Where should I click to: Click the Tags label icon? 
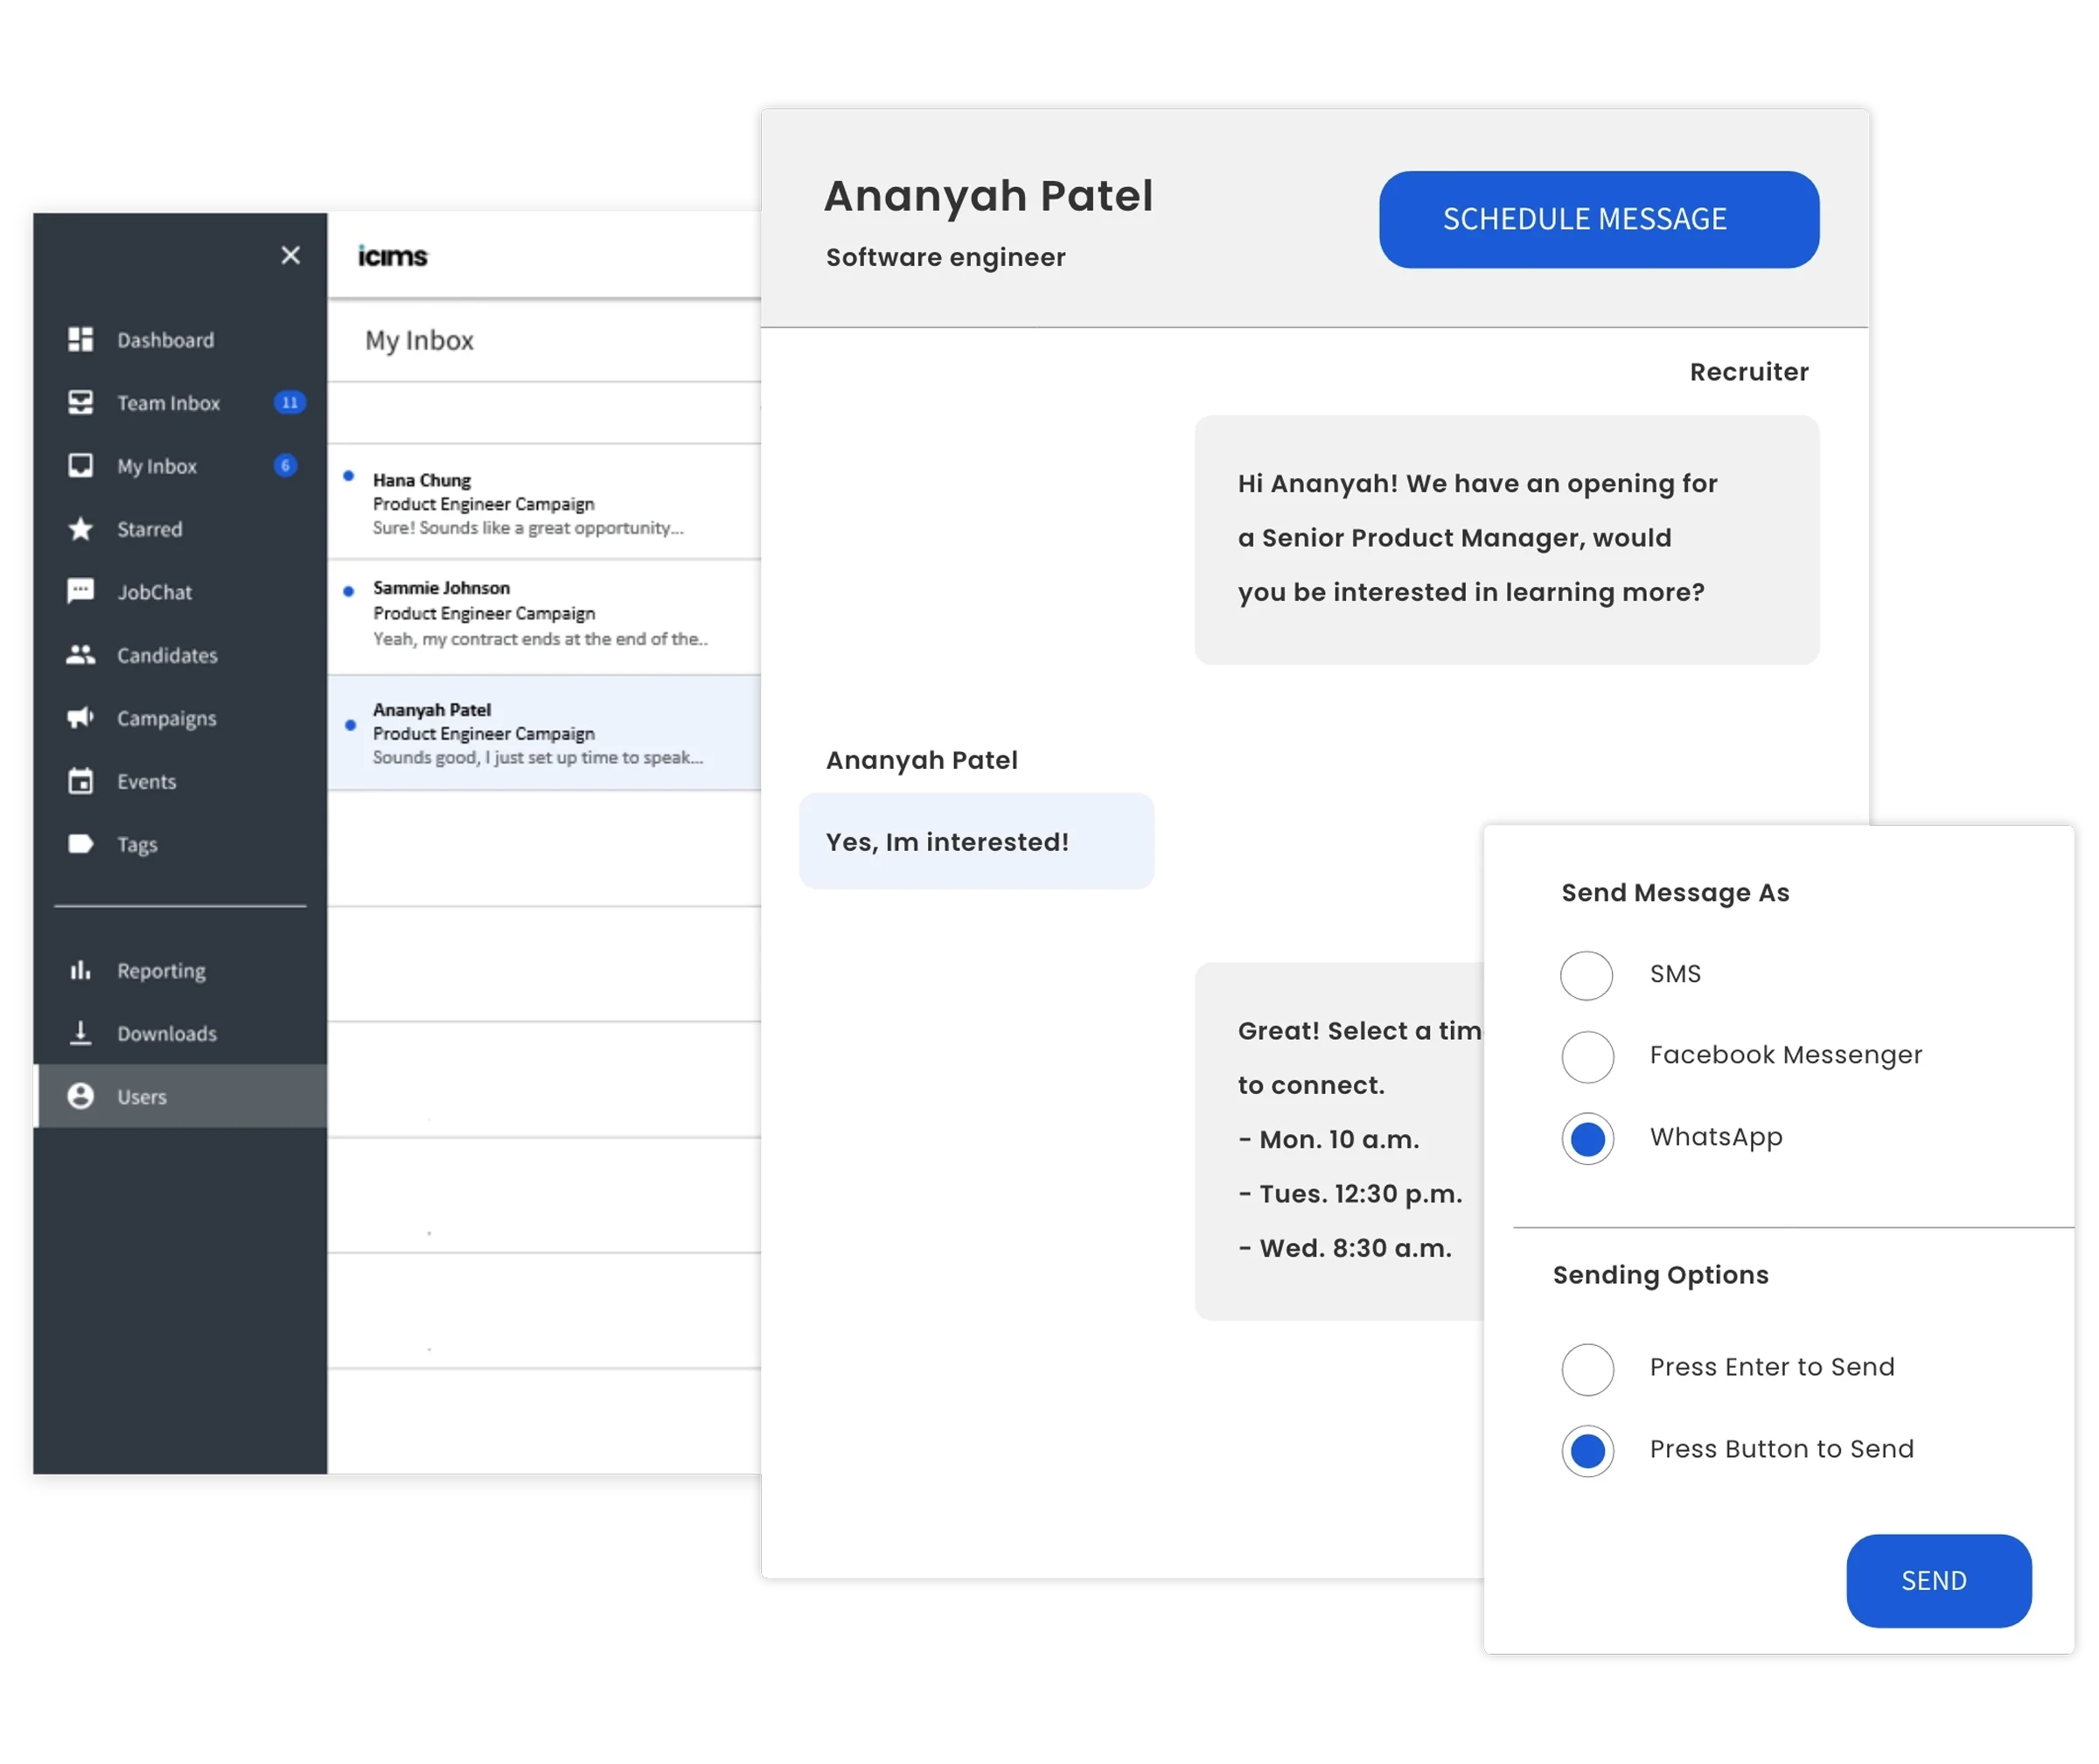coord(80,844)
